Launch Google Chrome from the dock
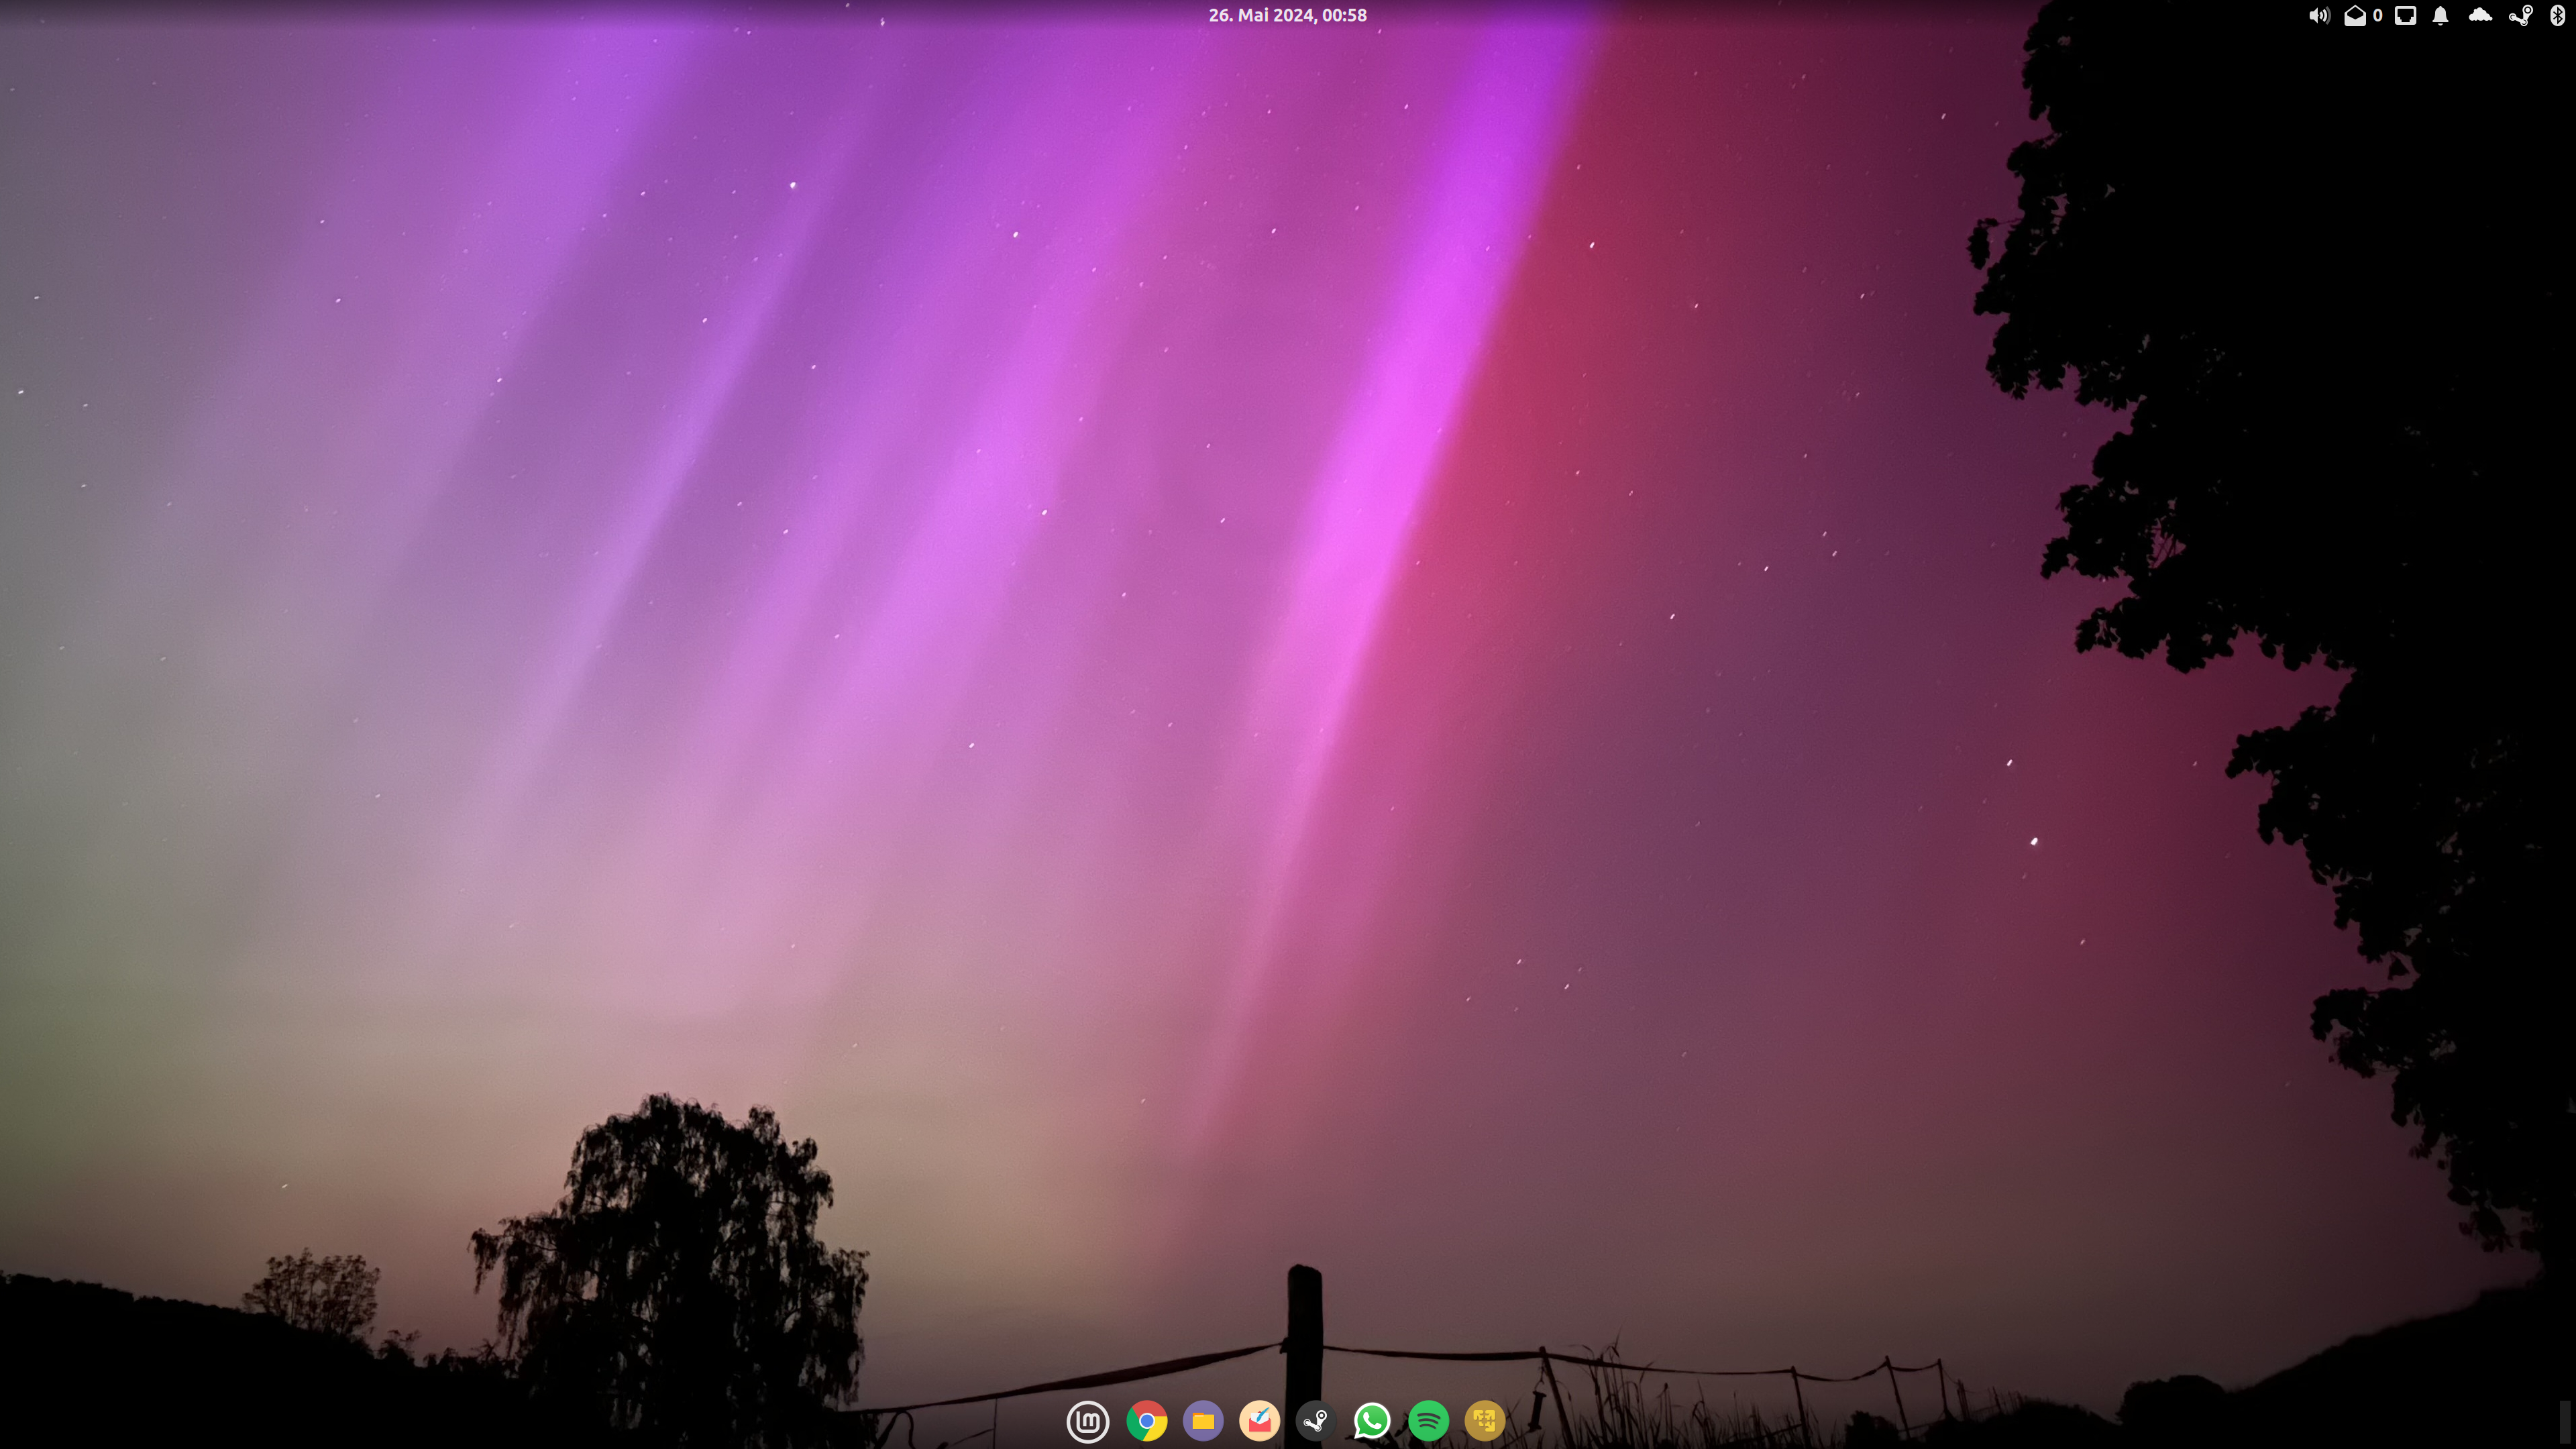This screenshot has width=2576, height=1449. click(1146, 1421)
